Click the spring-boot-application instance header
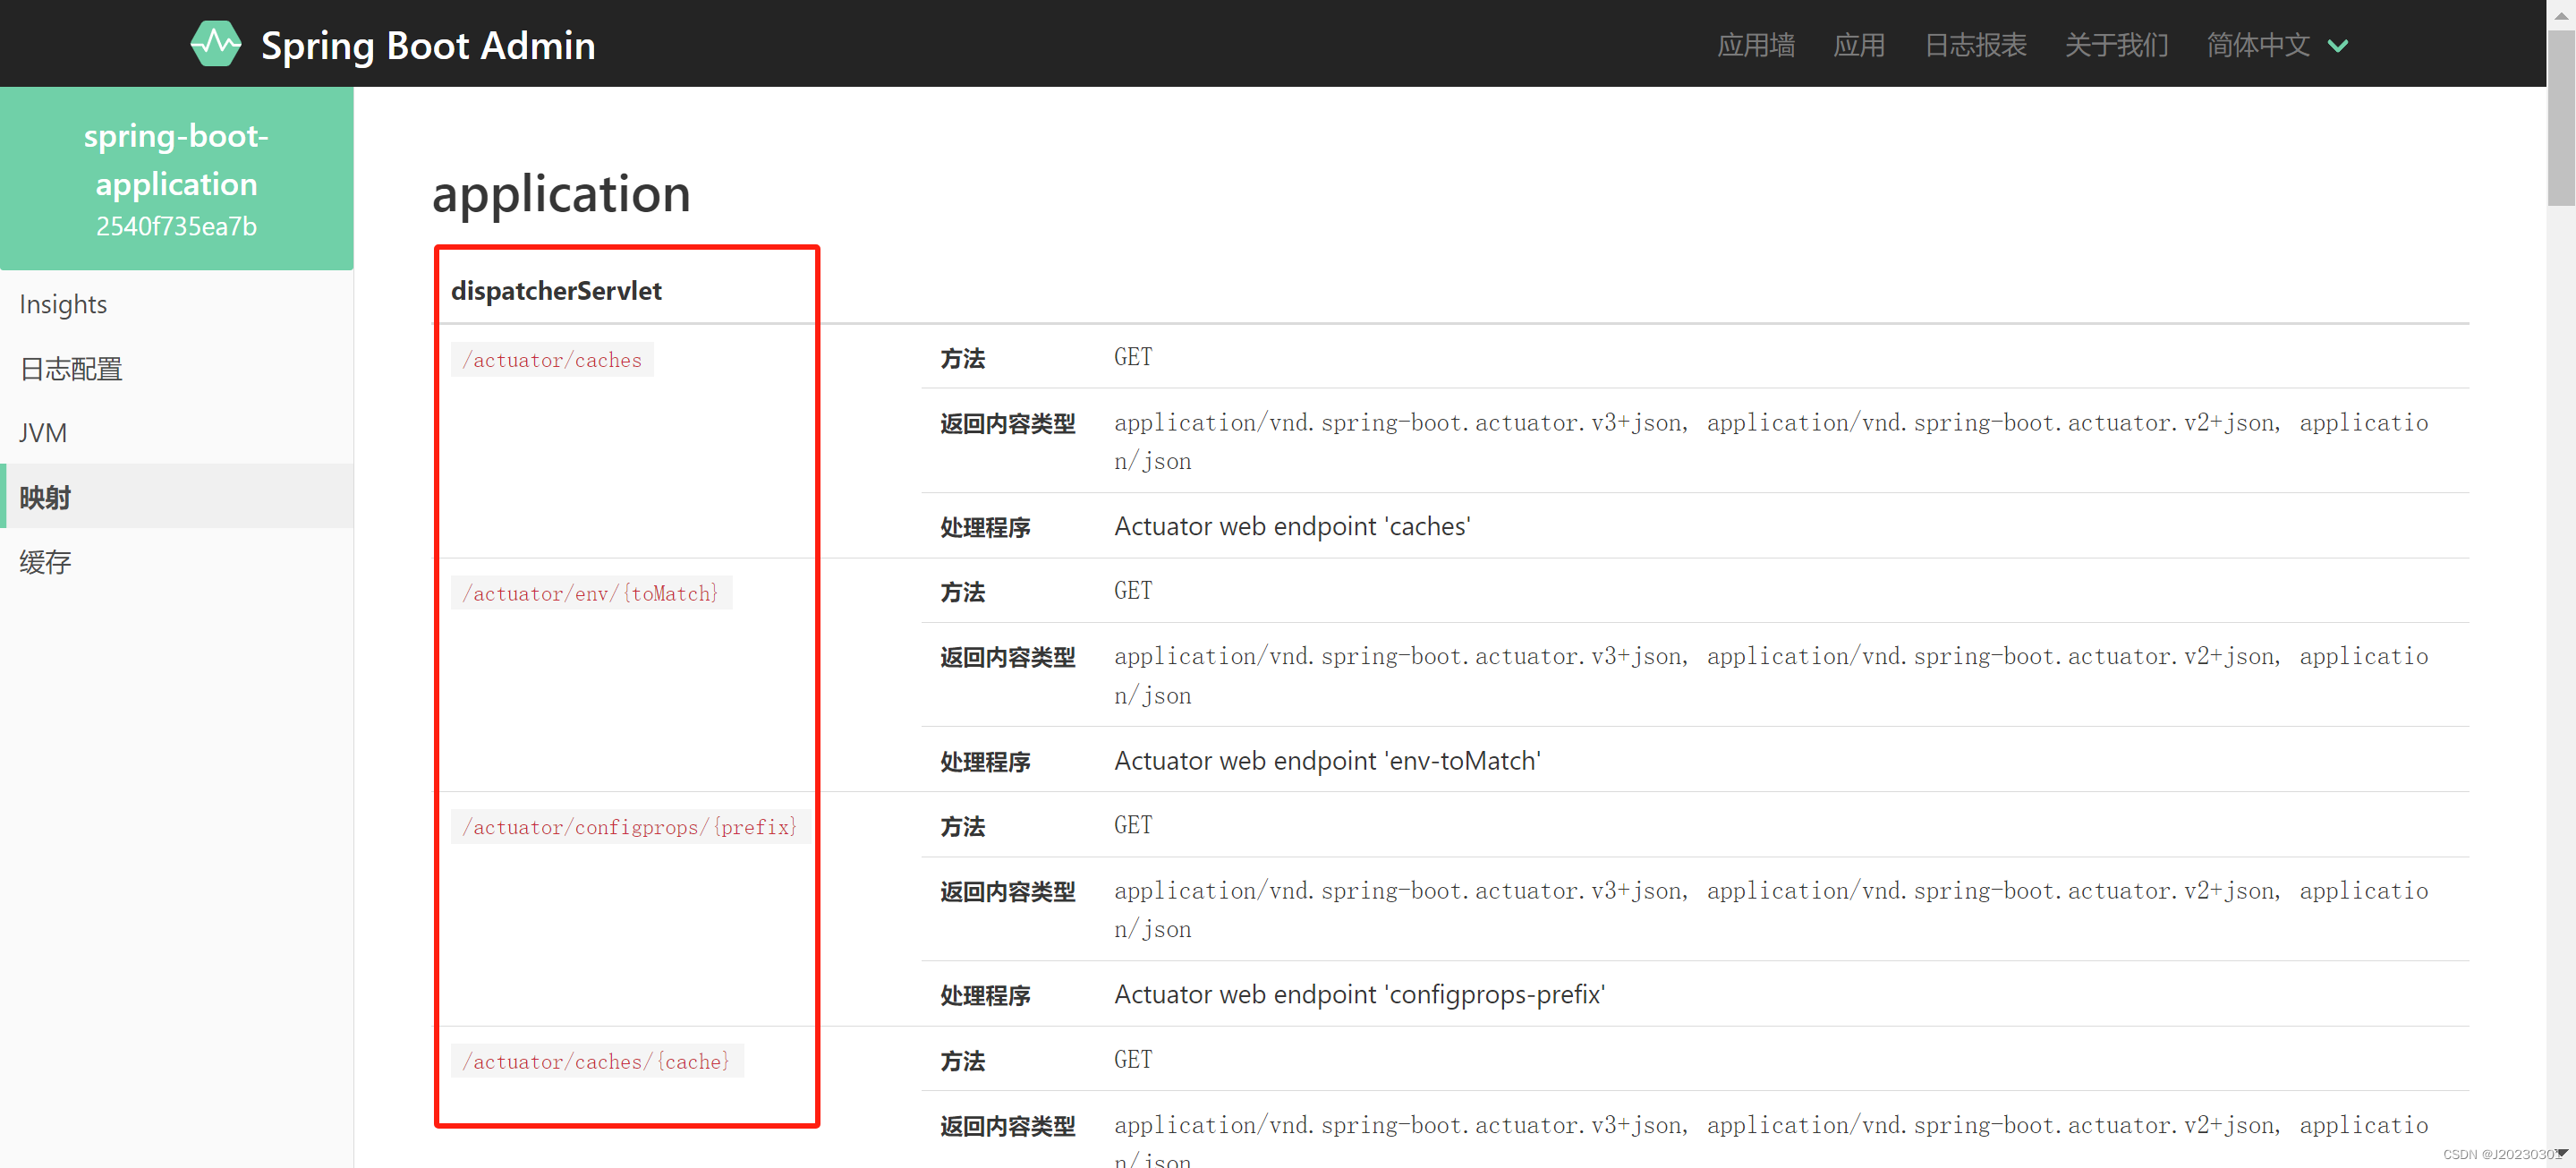The image size is (2576, 1168). (176, 178)
